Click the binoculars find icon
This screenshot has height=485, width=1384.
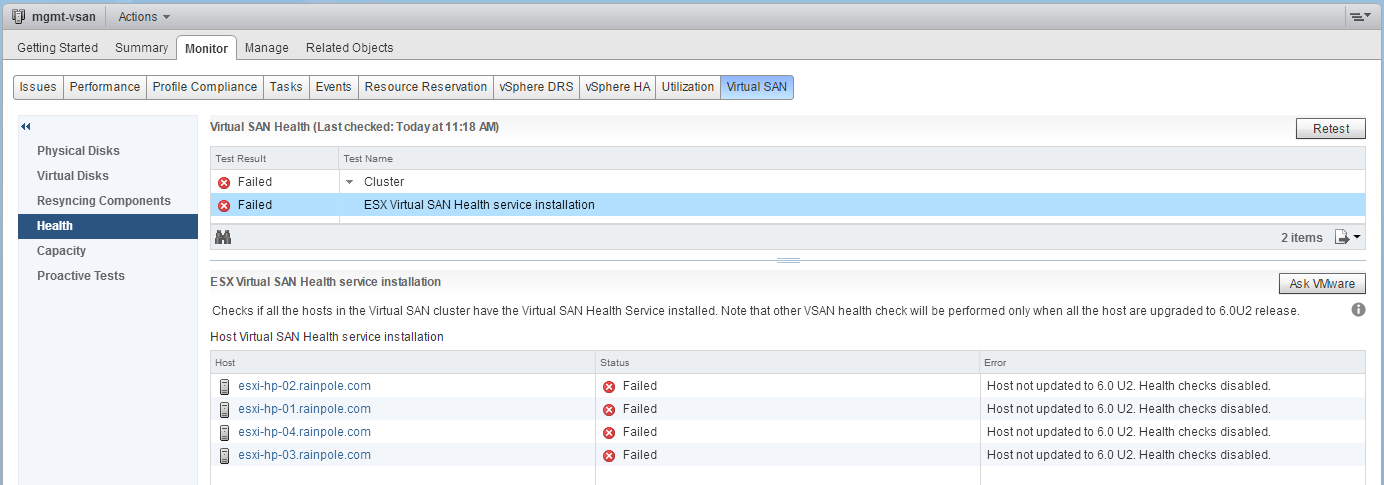tap(224, 238)
